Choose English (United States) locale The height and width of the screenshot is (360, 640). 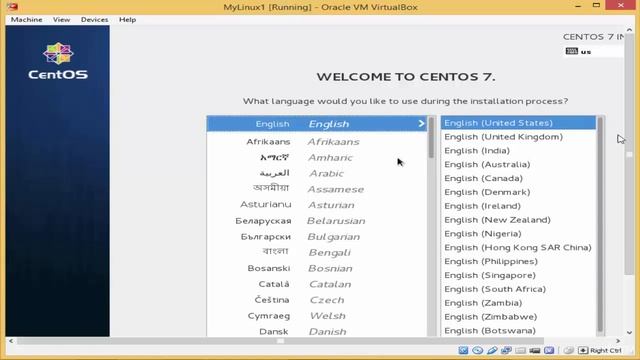tap(518, 123)
